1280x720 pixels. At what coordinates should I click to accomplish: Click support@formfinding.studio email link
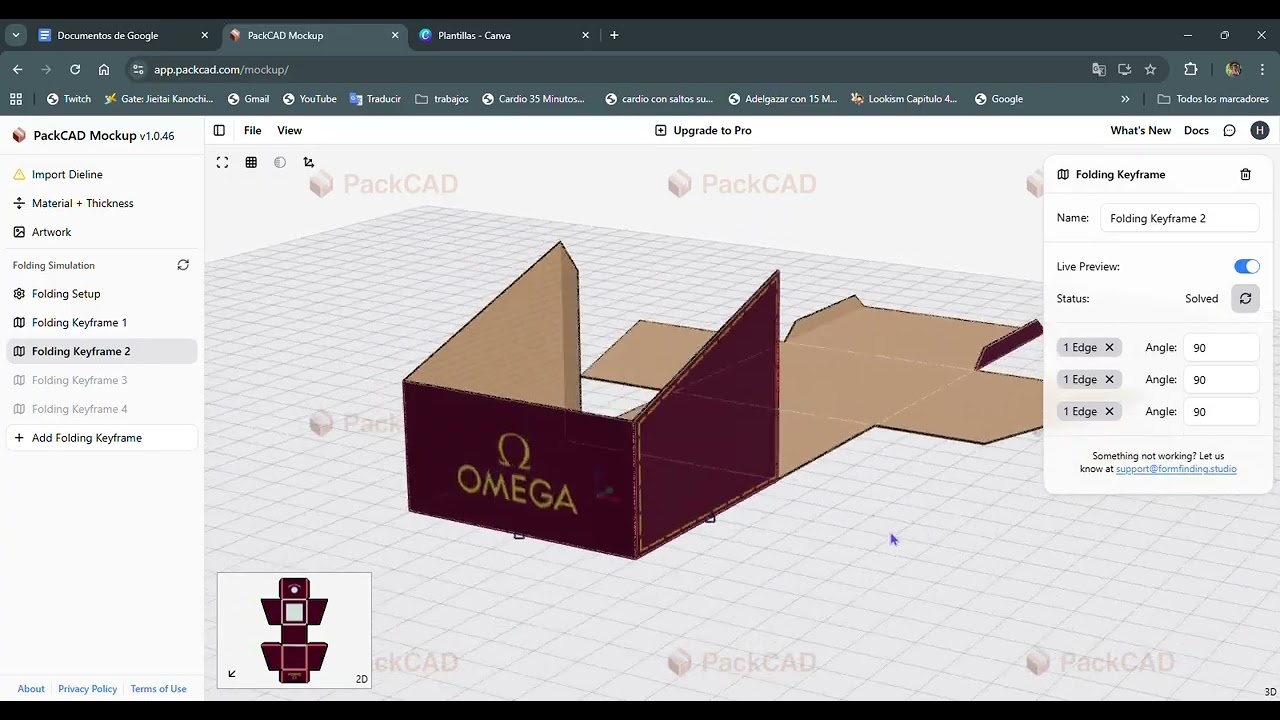(x=1176, y=469)
